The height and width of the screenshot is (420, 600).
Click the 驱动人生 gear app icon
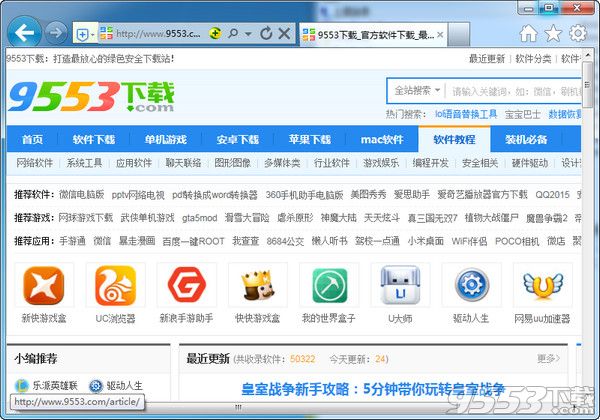[x=472, y=285]
